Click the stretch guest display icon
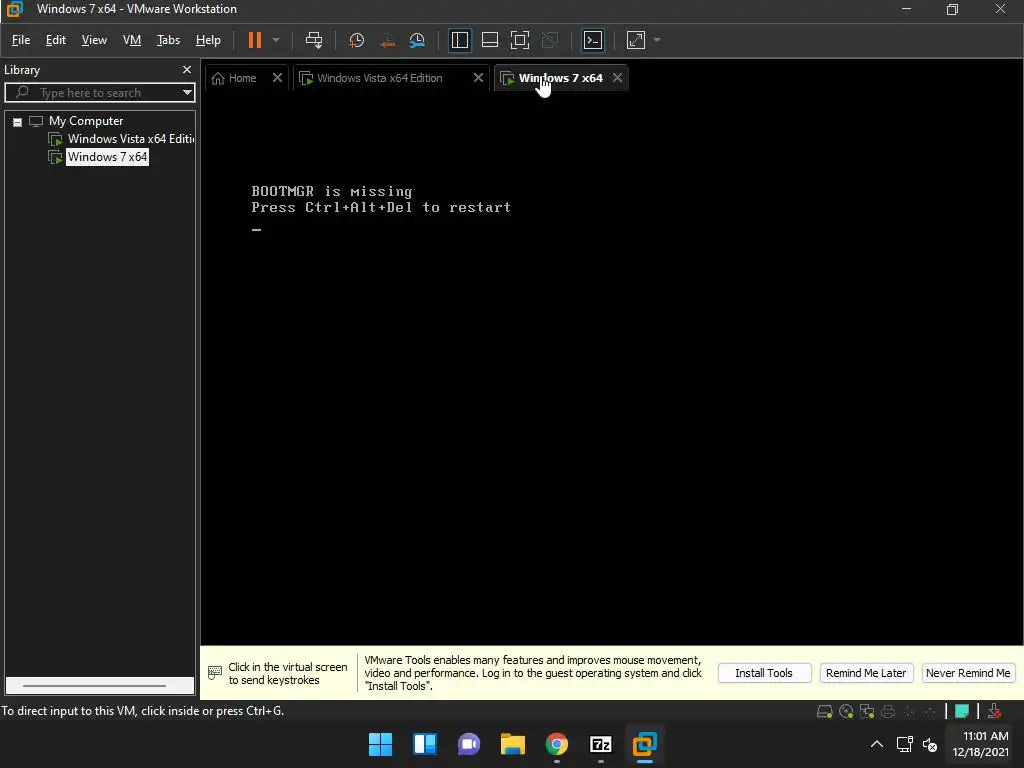 tap(635, 40)
